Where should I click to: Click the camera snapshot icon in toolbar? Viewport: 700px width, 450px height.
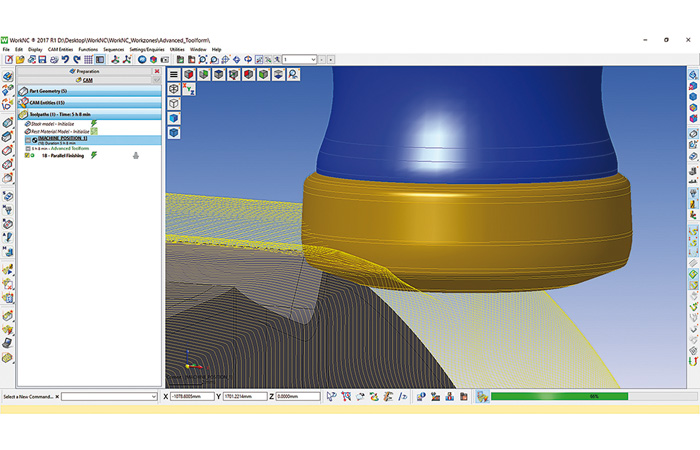165,59
